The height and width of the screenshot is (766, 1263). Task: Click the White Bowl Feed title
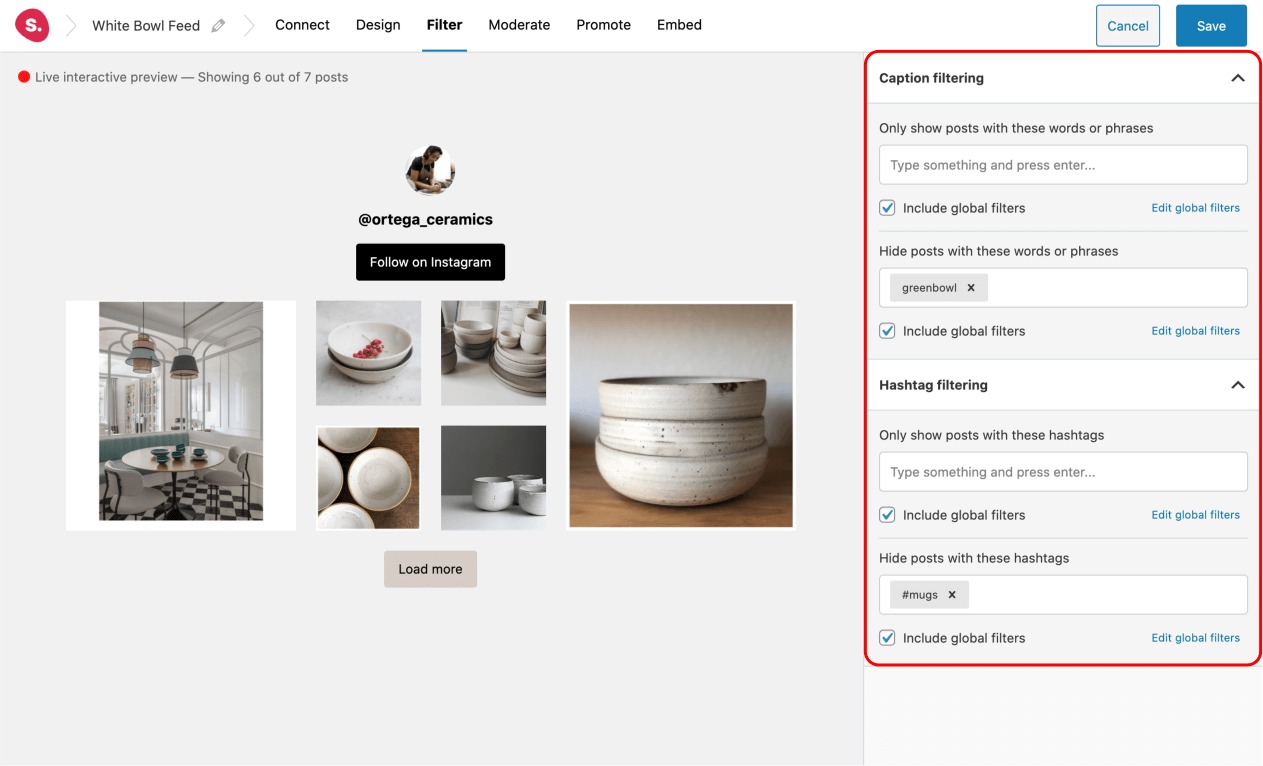(146, 25)
